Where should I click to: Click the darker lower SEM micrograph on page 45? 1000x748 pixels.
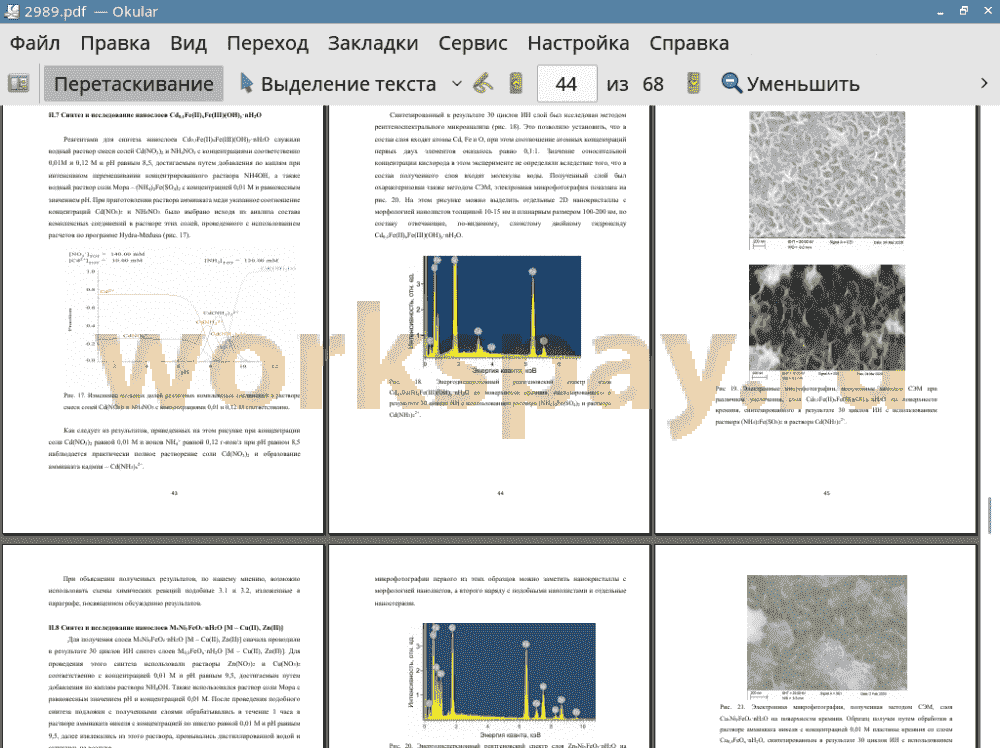tap(827, 320)
